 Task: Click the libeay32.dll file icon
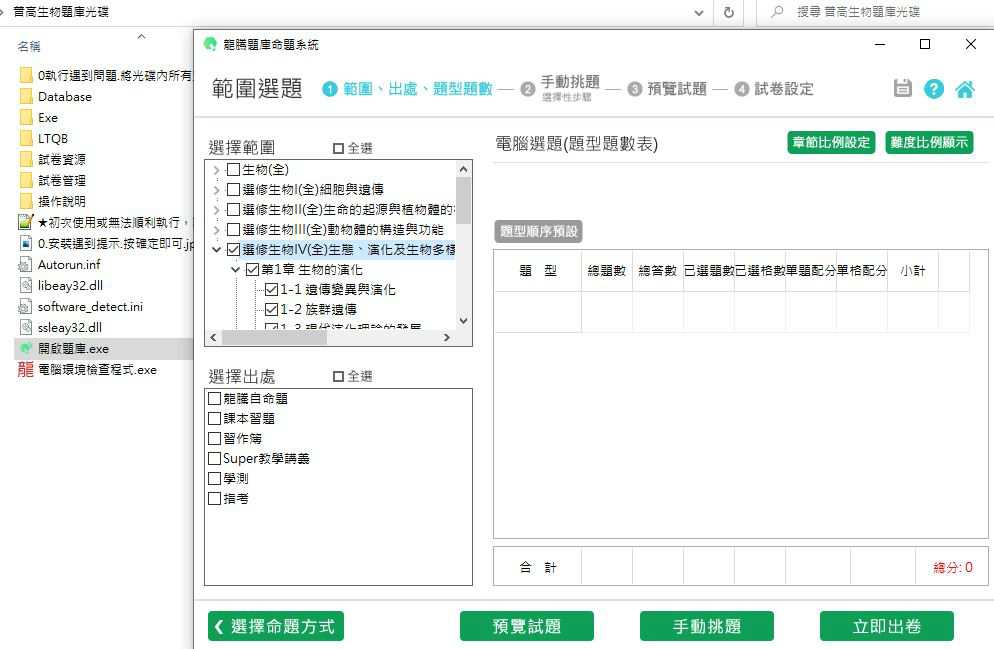coord(25,285)
